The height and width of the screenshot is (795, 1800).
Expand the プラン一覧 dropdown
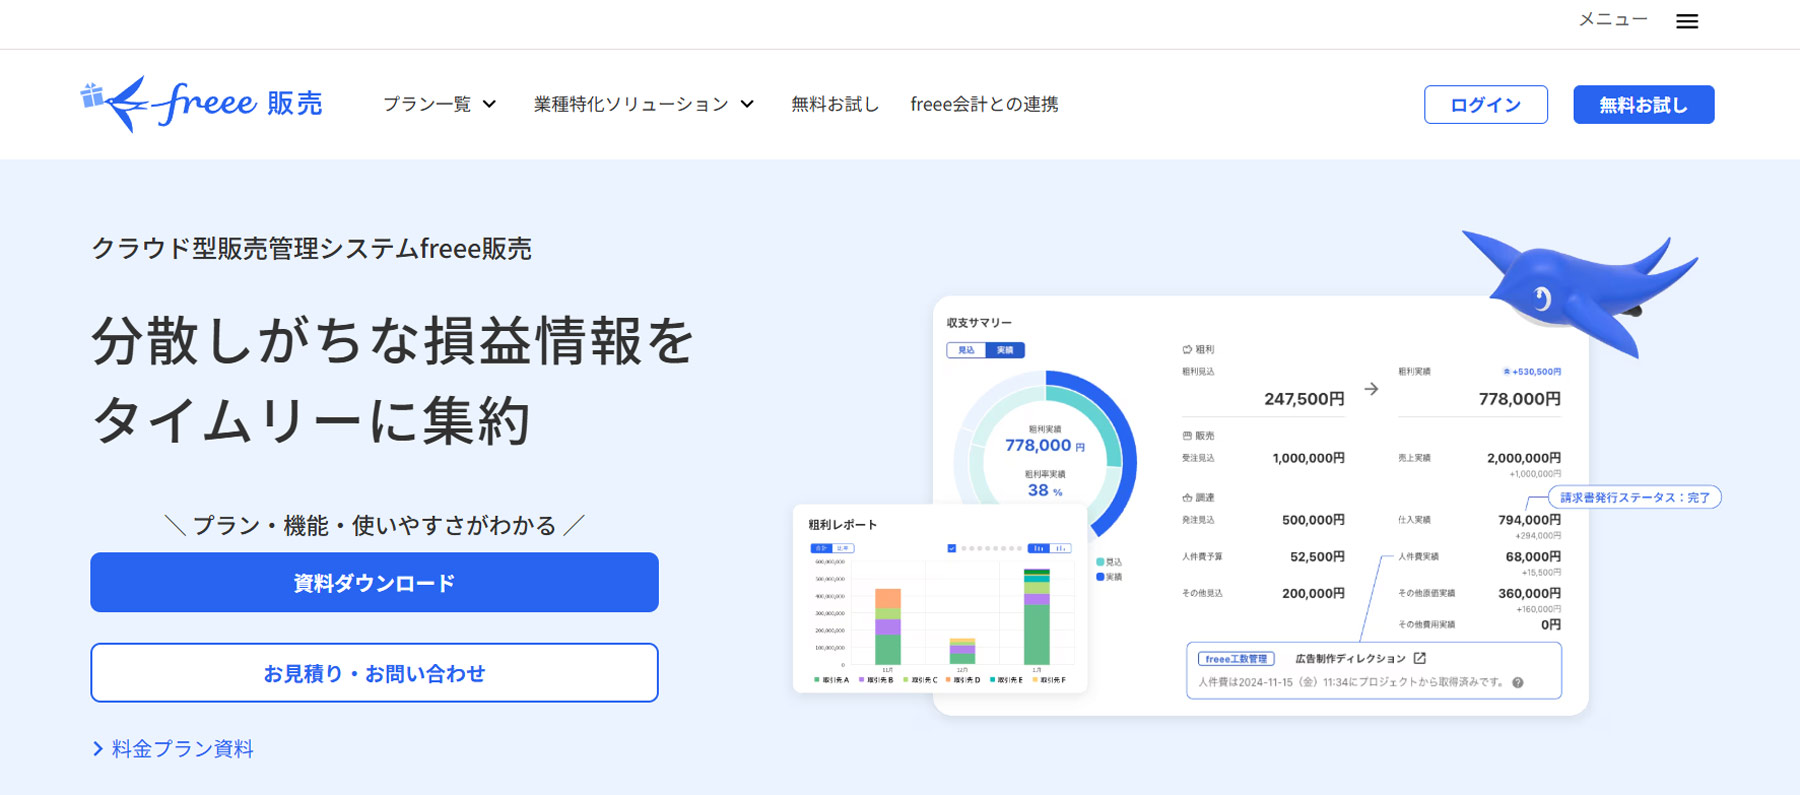(x=439, y=104)
